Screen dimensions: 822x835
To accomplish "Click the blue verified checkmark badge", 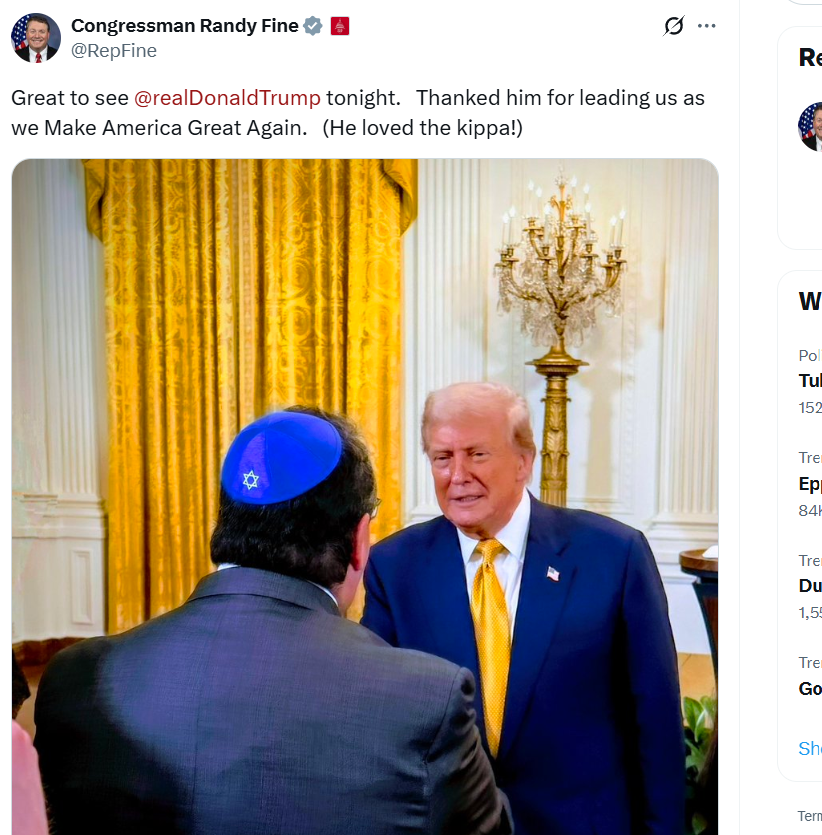I will pos(313,26).
